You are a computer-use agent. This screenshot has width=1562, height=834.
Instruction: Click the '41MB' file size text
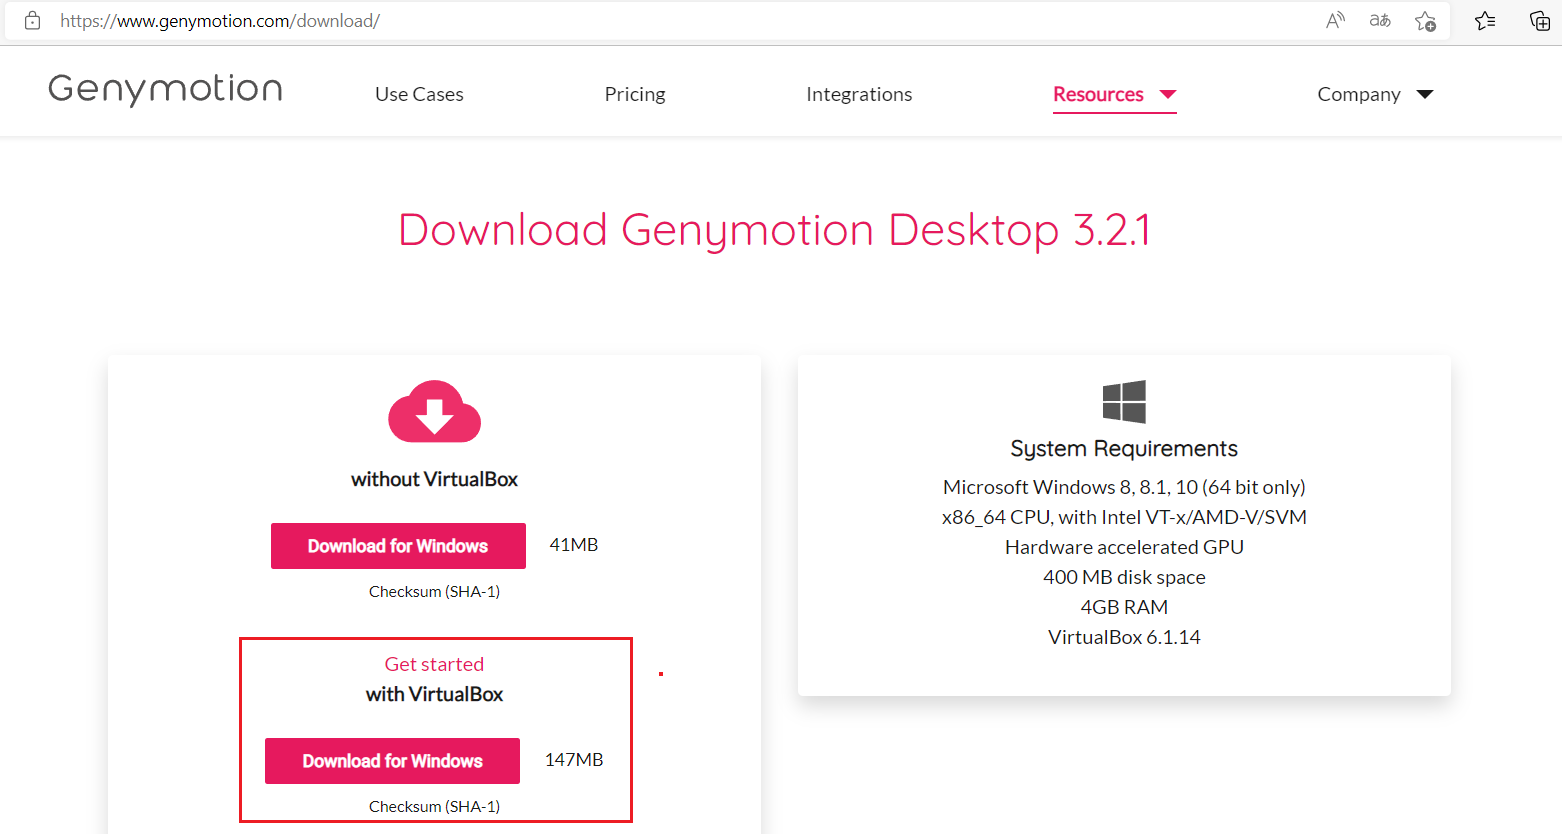[574, 545]
